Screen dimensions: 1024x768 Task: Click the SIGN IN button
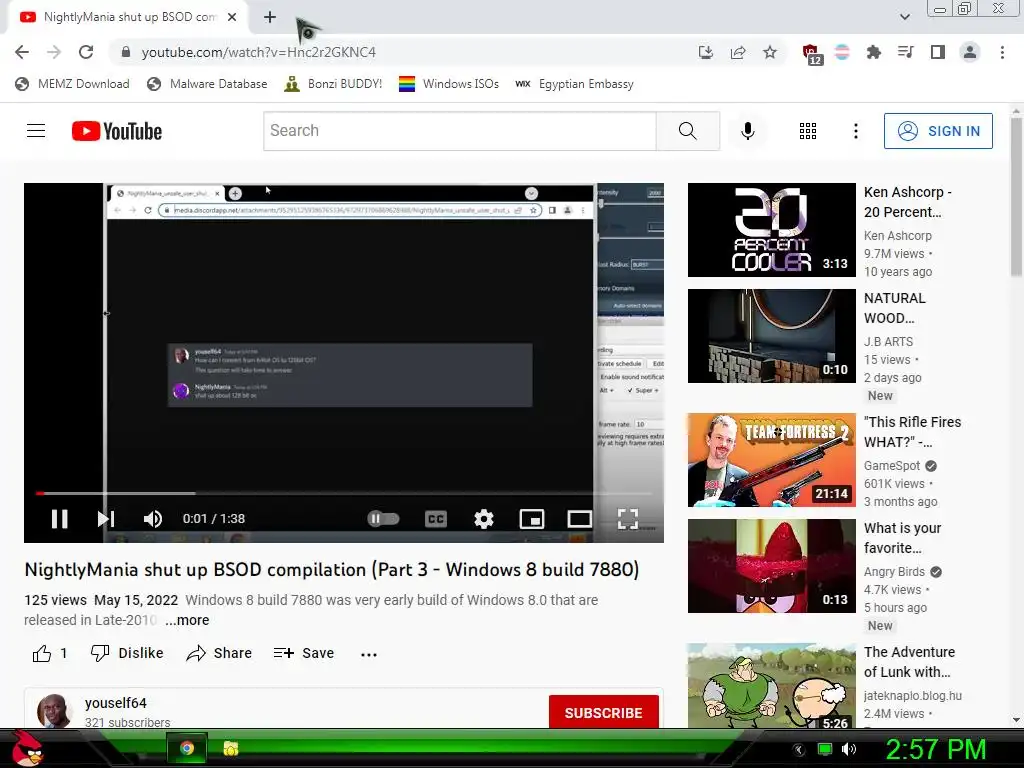pos(938,131)
